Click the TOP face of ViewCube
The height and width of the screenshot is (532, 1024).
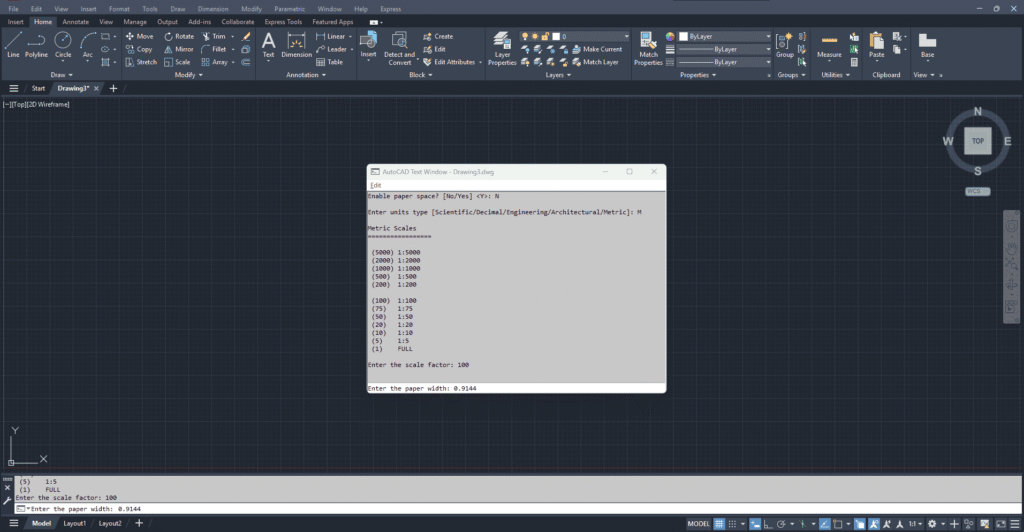pos(978,141)
